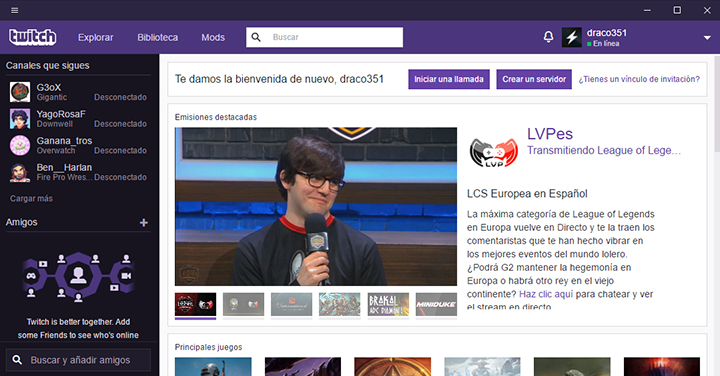The height and width of the screenshot is (376, 720).
Task: Click the Iniciar una llamada button
Action: [449, 79]
